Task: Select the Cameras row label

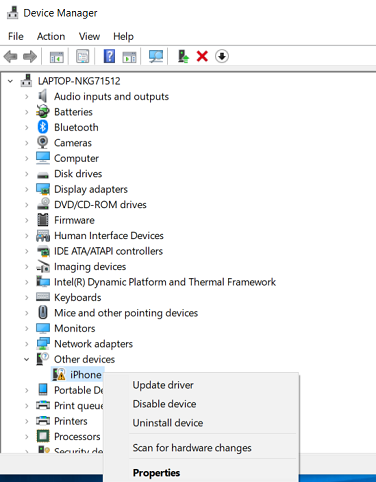Action: tap(73, 143)
